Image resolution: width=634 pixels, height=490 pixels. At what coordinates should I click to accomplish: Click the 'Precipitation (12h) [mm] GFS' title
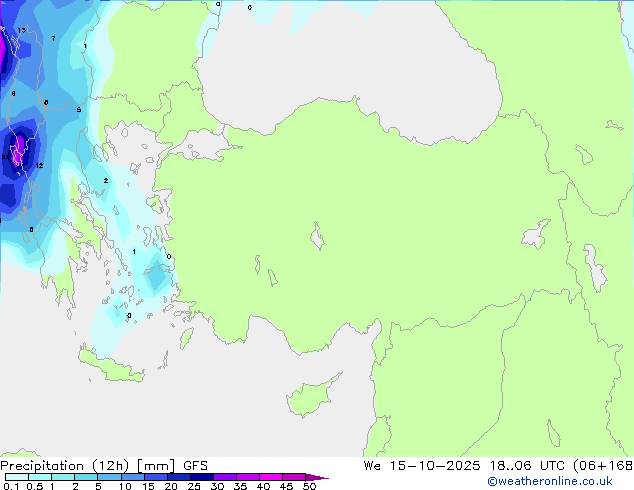tap(104, 466)
